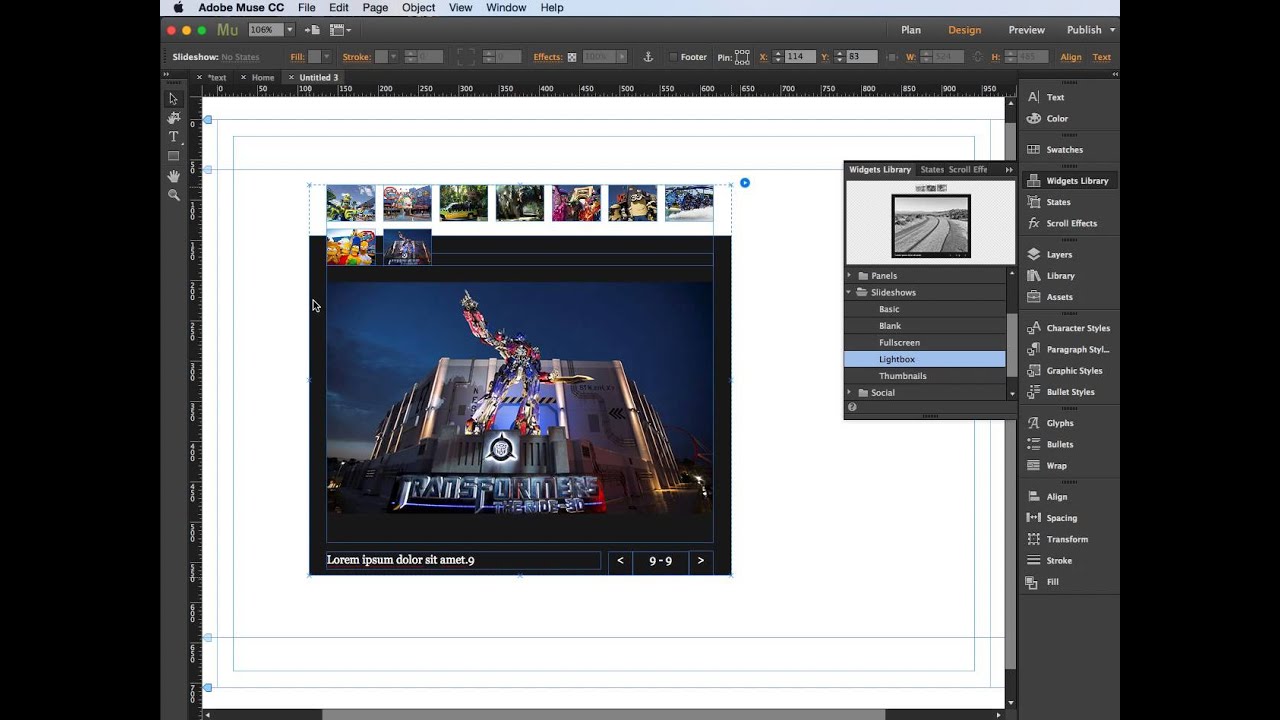The height and width of the screenshot is (720, 1280).
Task: Click the slideshow next arrow button
Action: click(x=701, y=561)
